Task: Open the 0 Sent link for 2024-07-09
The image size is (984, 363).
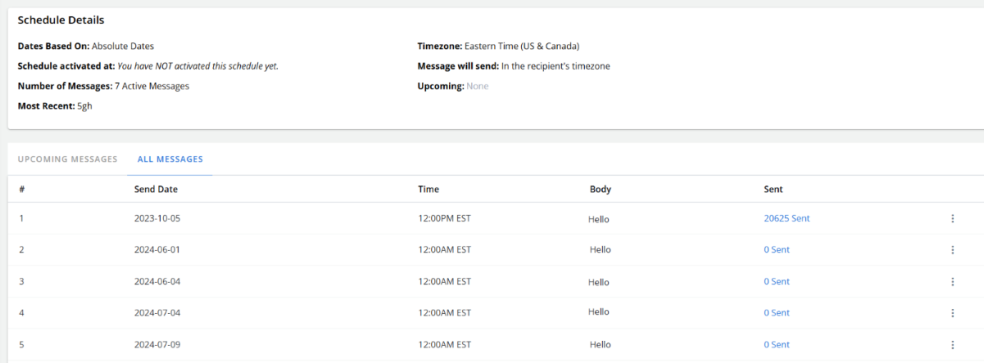Action: point(776,345)
